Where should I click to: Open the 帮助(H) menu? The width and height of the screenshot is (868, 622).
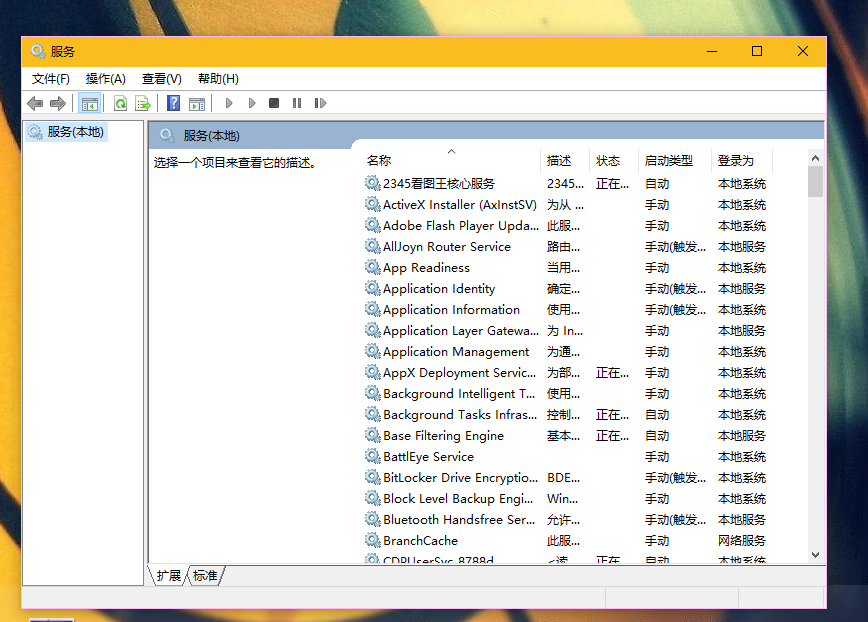[x=218, y=79]
